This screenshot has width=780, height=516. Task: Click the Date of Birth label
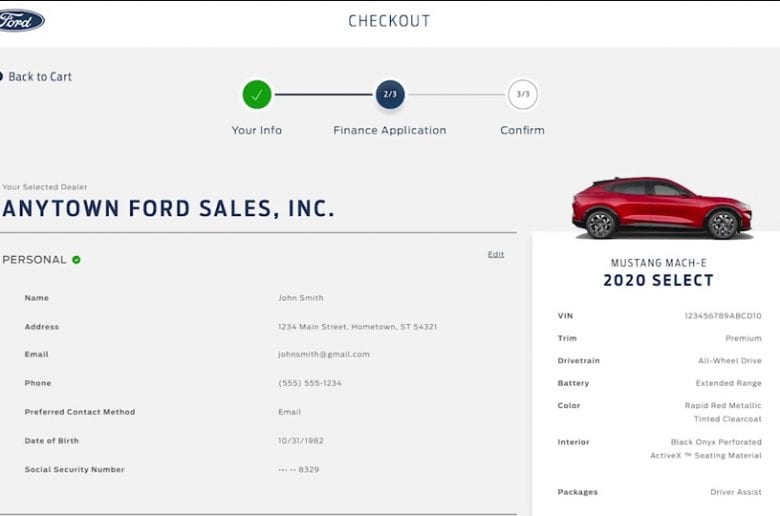(52, 440)
